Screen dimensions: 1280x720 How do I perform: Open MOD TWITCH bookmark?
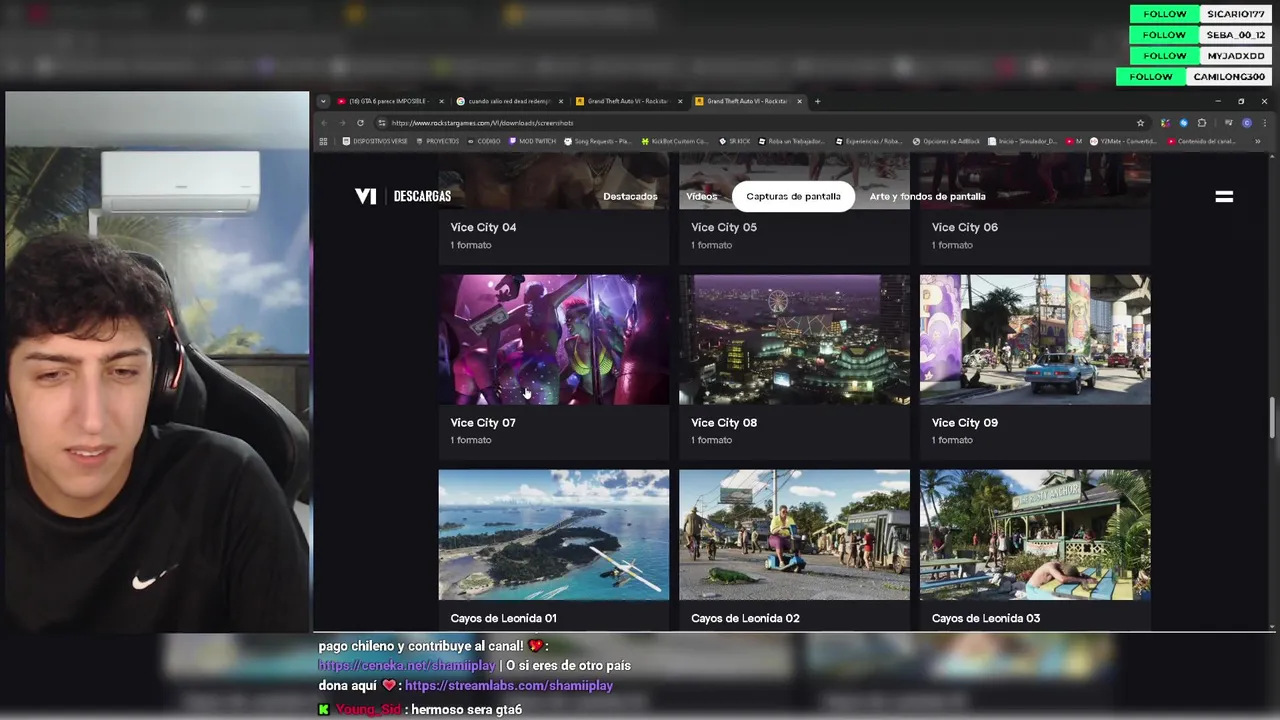click(x=532, y=141)
